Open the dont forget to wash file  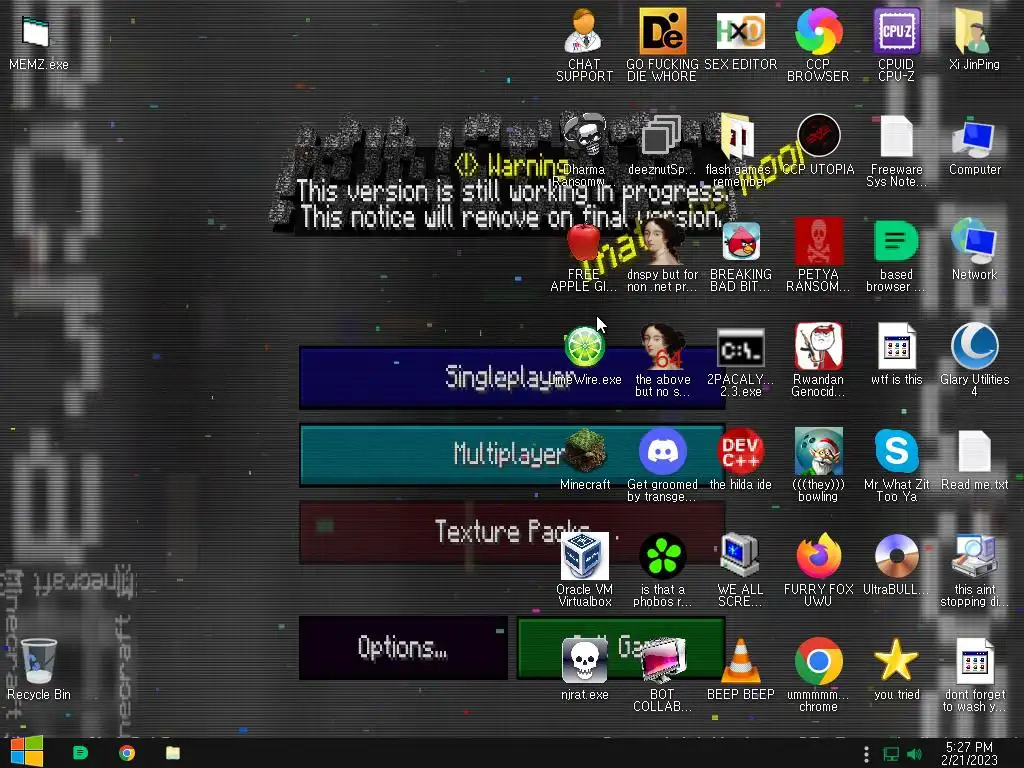coord(974,661)
